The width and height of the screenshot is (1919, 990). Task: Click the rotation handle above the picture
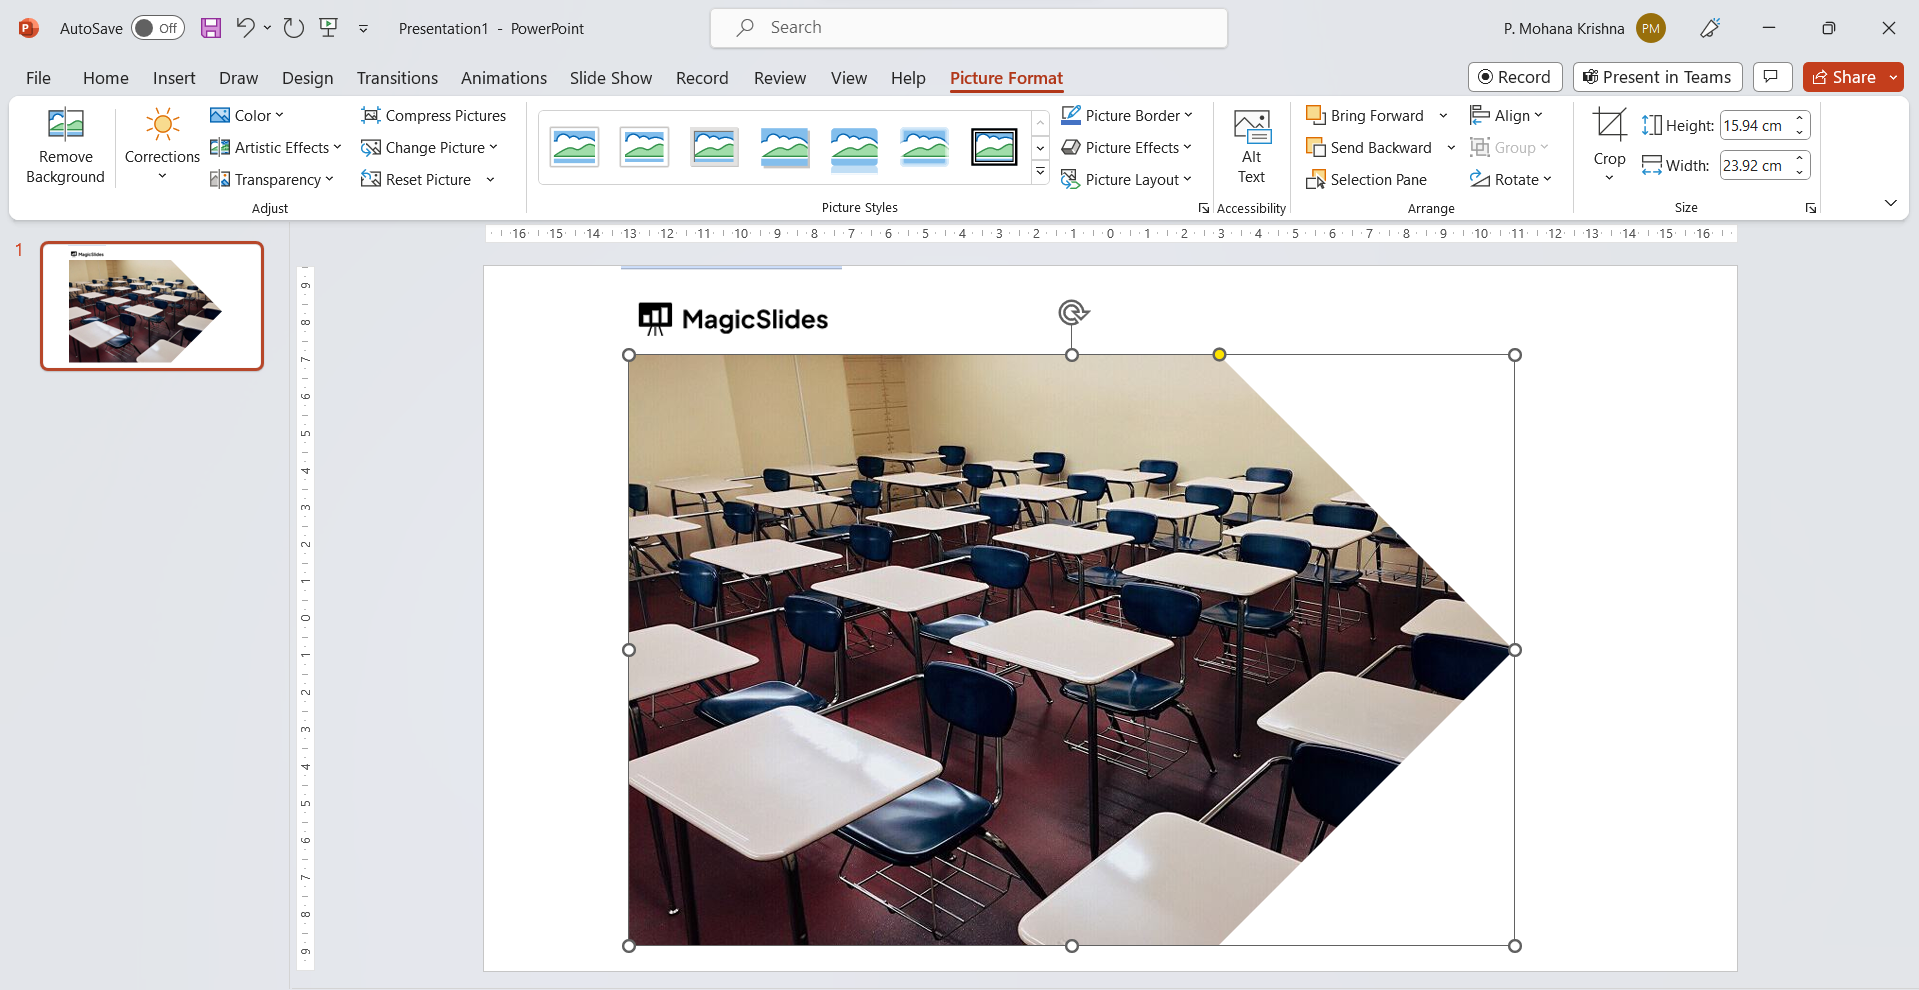point(1072,313)
